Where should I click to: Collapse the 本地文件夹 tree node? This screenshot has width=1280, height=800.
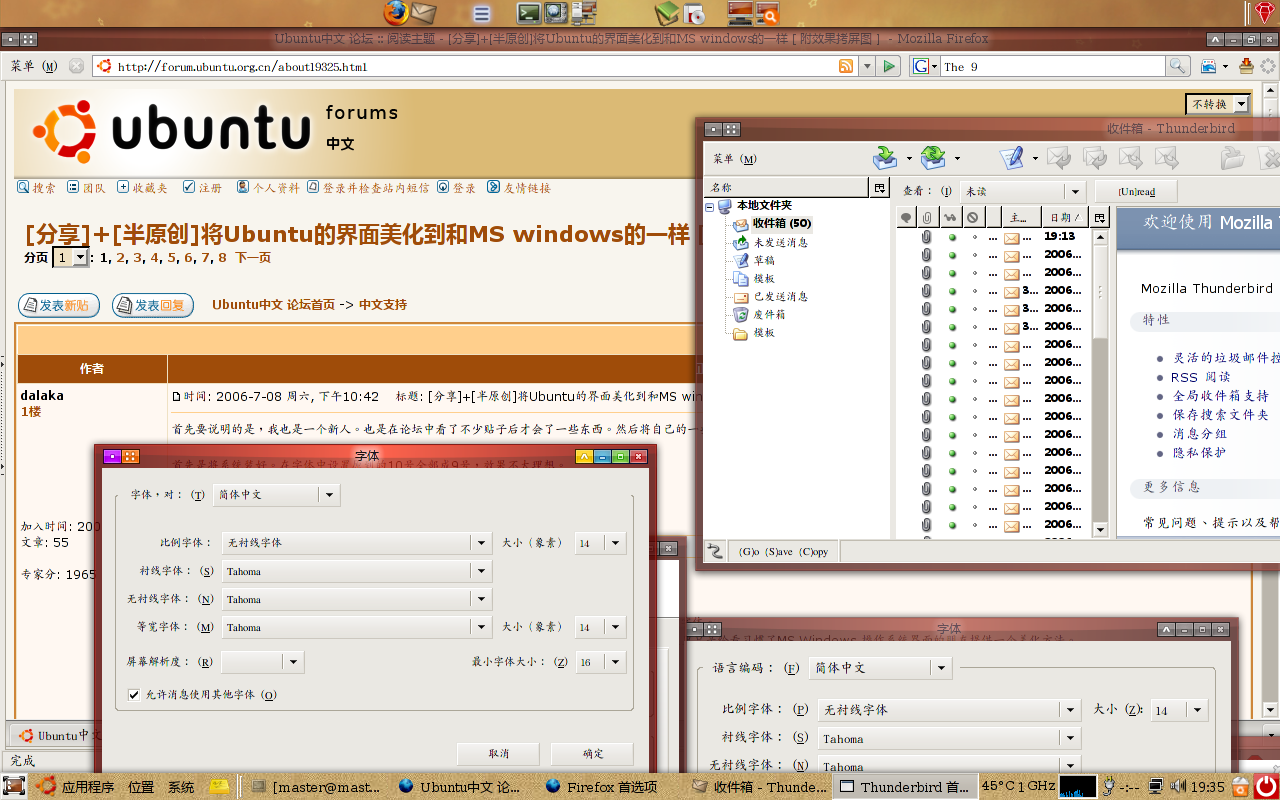click(710, 206)
